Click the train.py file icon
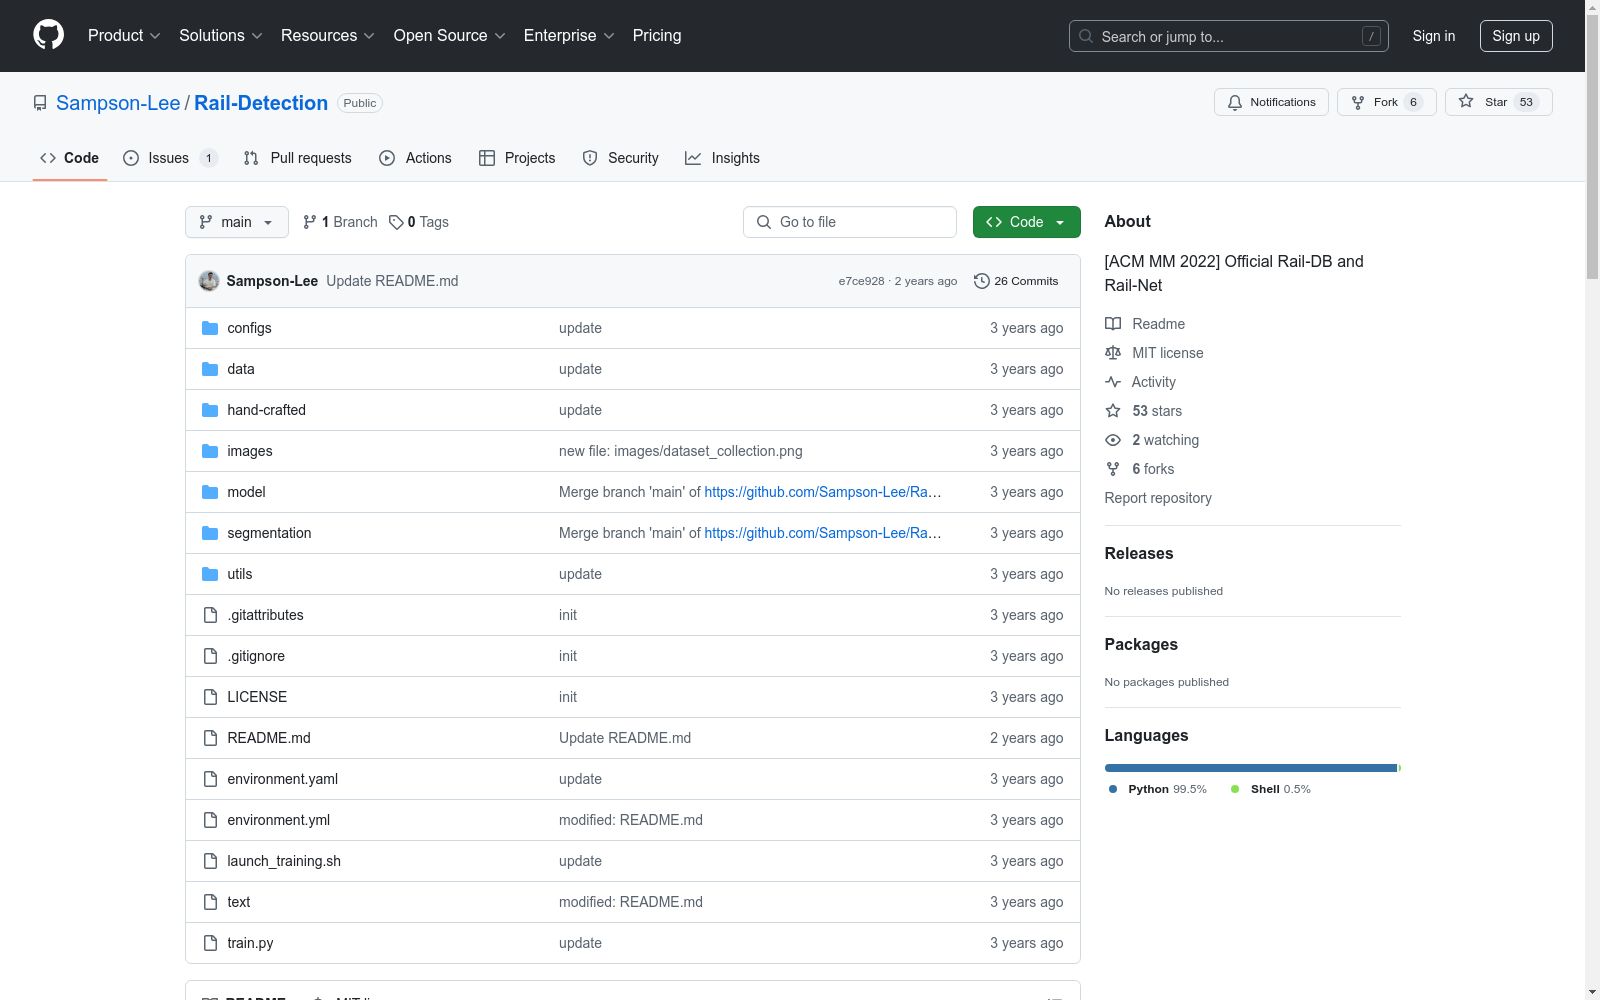This screenshot has height=1000, width=1600. pyautogui.click(x=210, y=943)
